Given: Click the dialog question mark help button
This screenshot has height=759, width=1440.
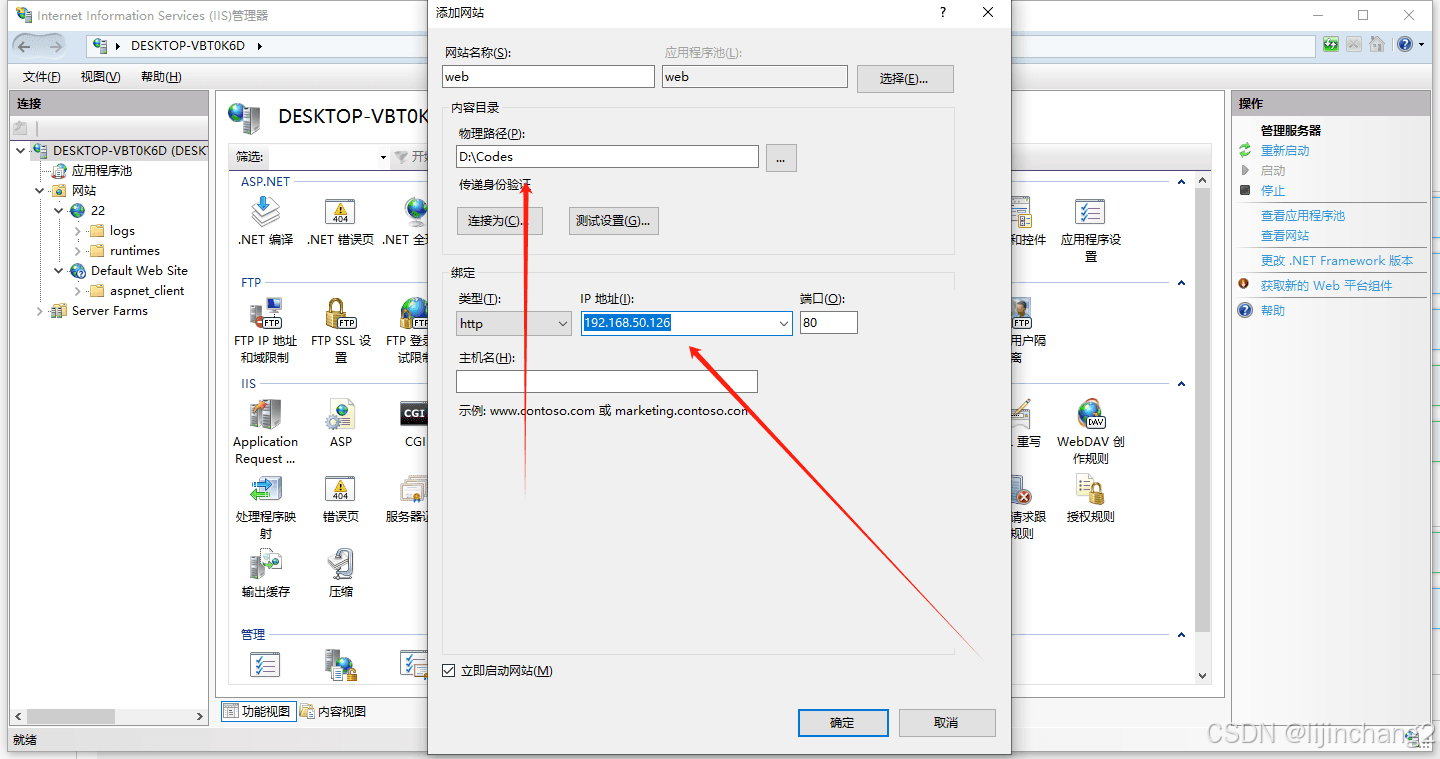Looking at the screenshot, I should click(942, 12).
